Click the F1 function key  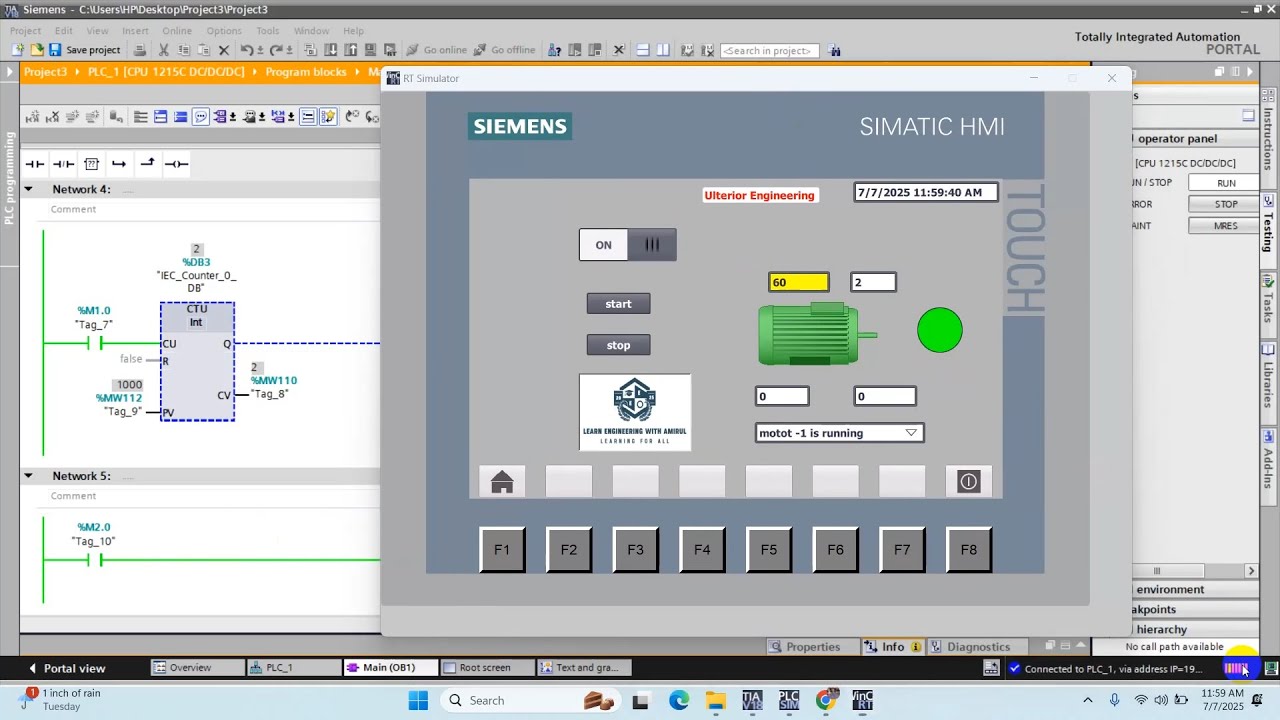pyautogui.click(x=502, y=549)
